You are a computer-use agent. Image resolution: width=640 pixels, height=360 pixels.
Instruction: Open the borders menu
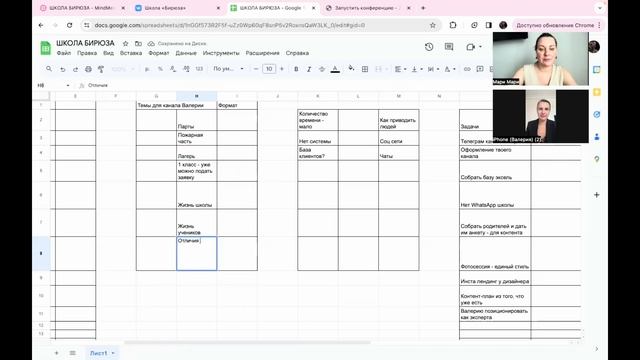(x=365, y=69)
